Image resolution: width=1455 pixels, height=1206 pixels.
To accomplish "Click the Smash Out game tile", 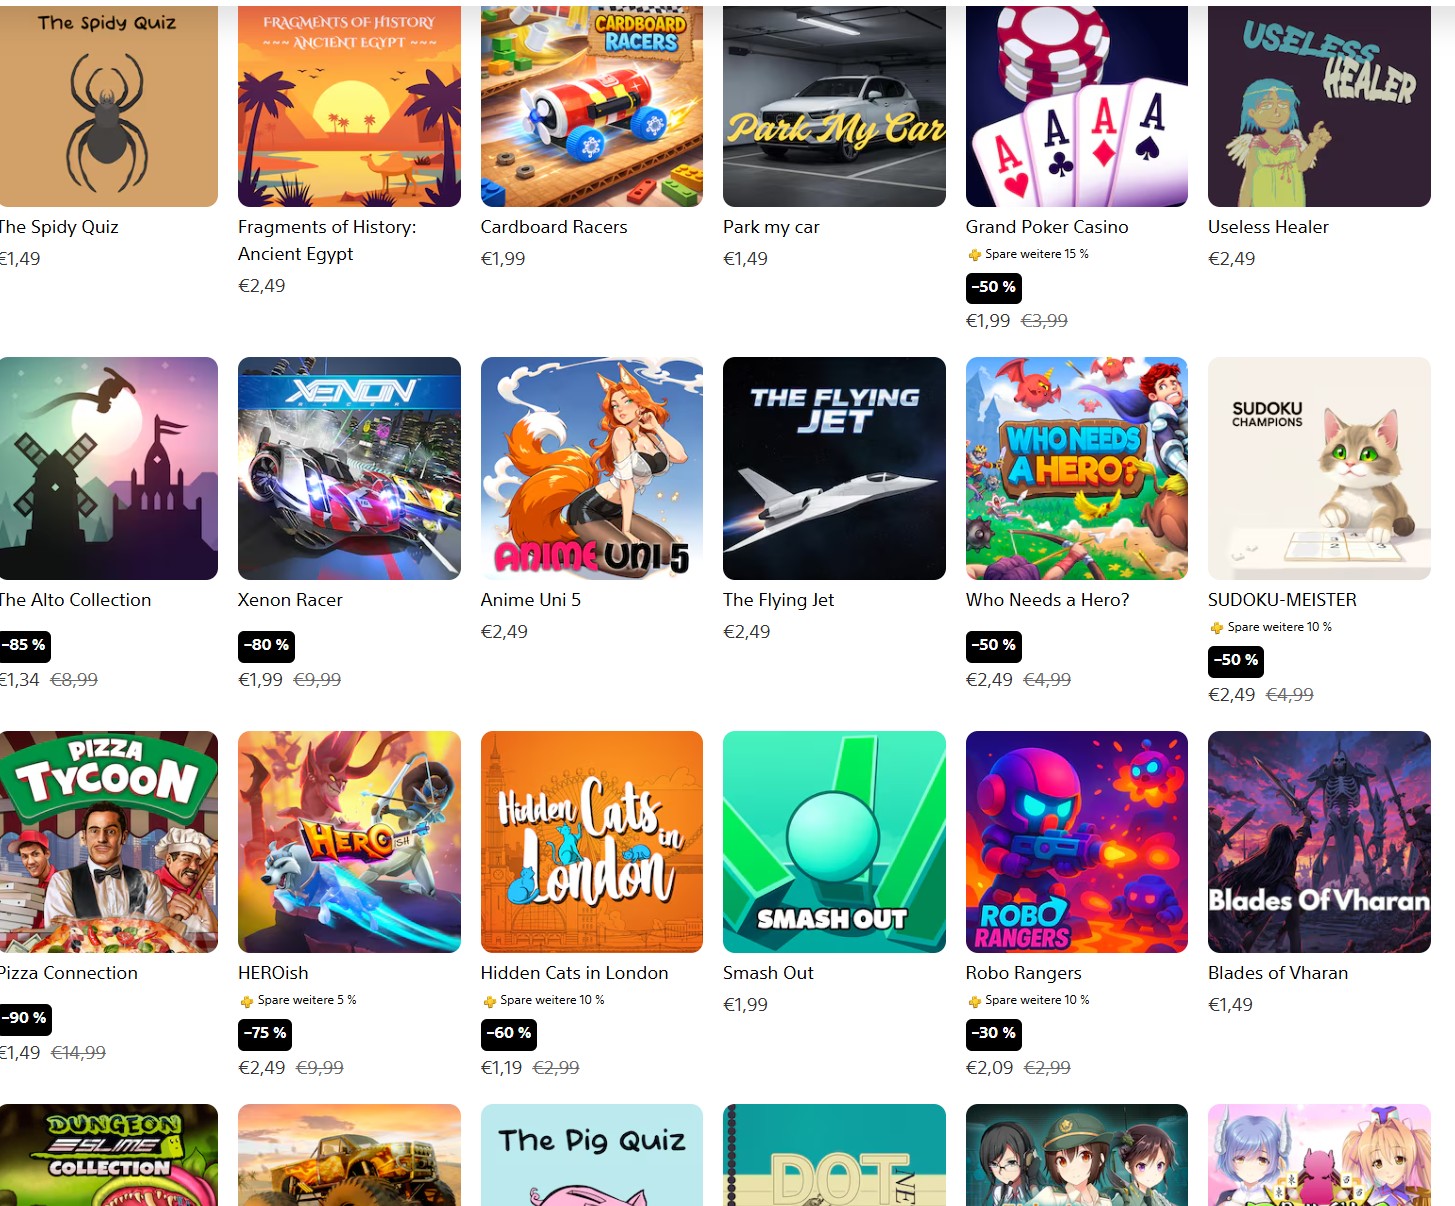I will pos(834,842).
